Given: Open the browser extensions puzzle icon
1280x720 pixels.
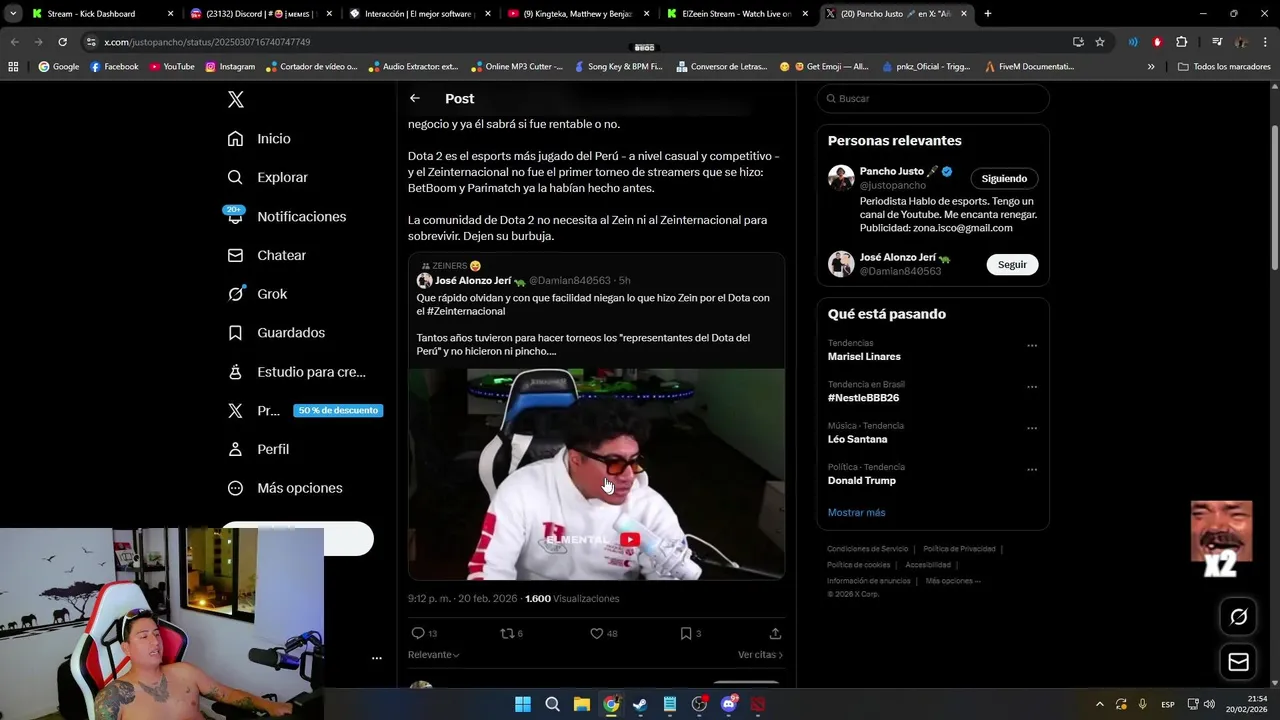Looking at the screenshot, I should pyautogui.click(x=1181, y=42).
